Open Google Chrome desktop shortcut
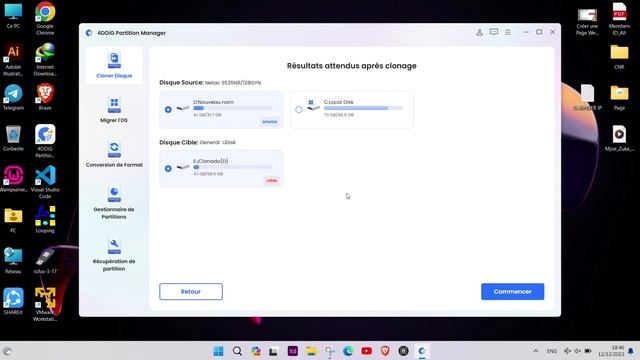 click(x=45, y=19)
